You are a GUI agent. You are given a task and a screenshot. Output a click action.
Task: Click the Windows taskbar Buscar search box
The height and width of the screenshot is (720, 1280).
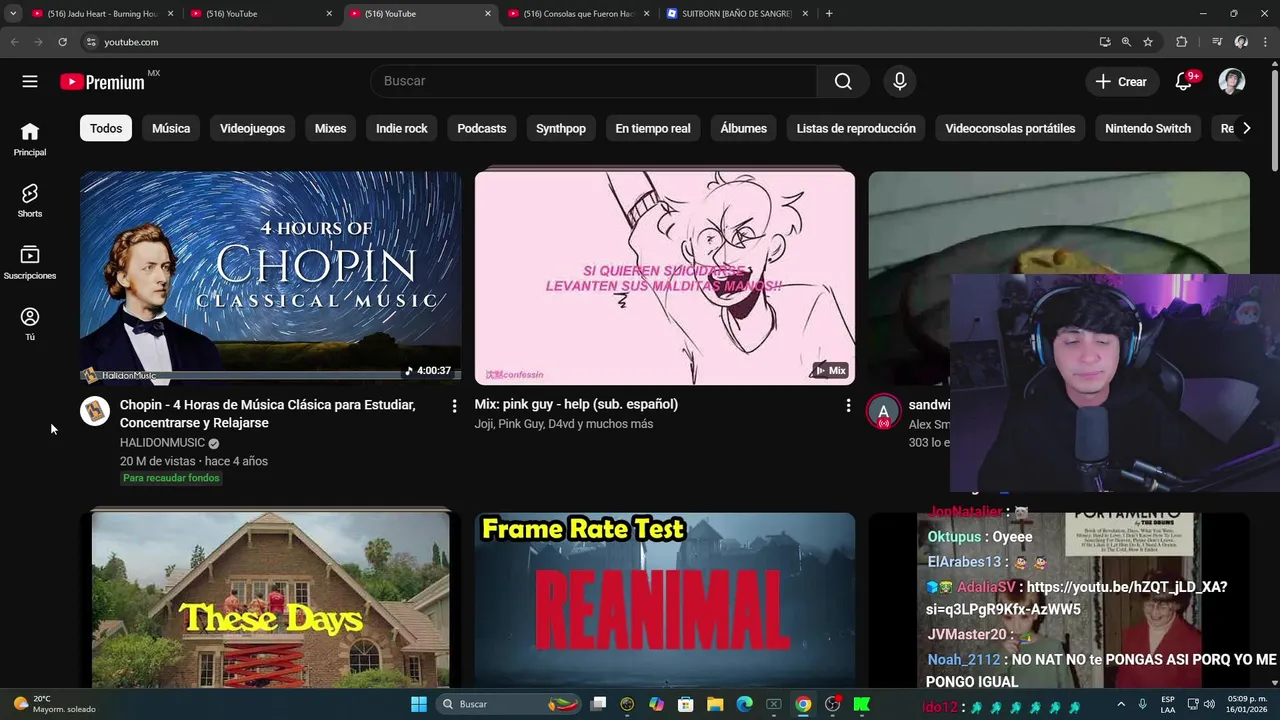pos(508,704)
